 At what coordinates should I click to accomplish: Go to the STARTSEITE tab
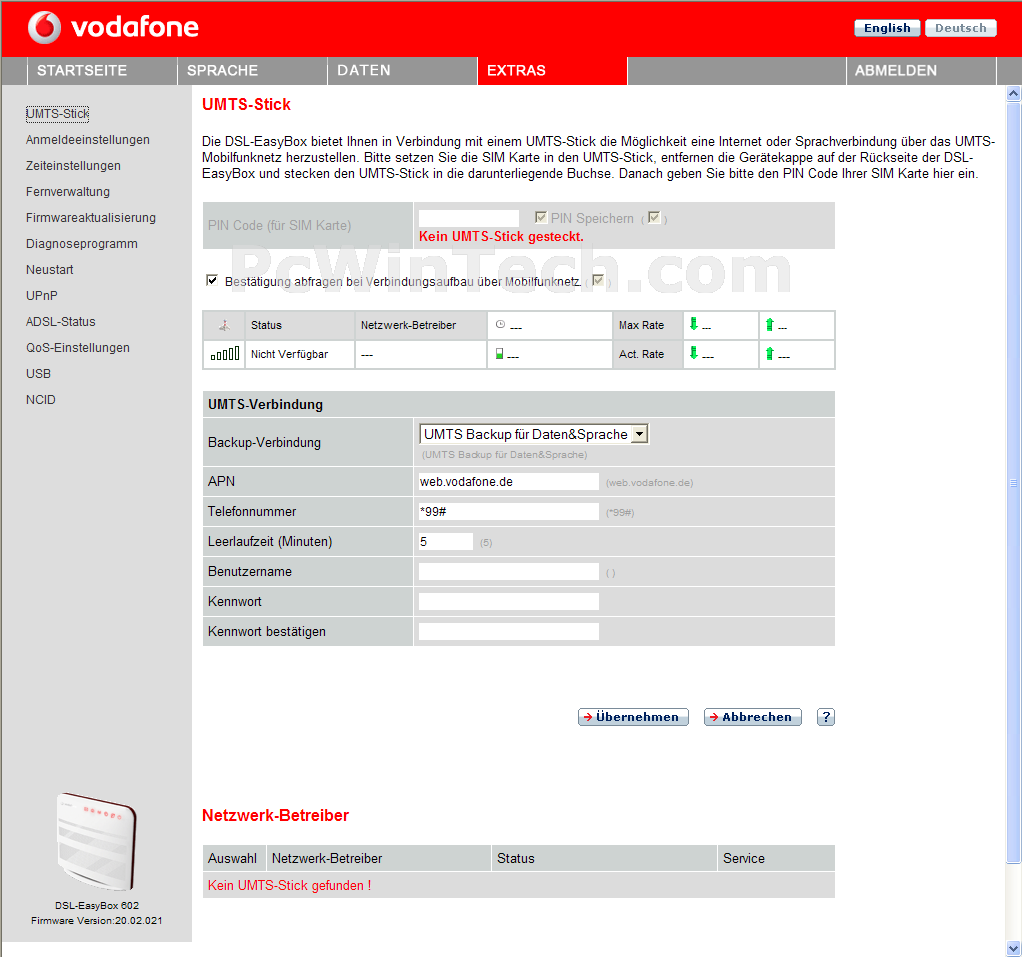[102, 70]
